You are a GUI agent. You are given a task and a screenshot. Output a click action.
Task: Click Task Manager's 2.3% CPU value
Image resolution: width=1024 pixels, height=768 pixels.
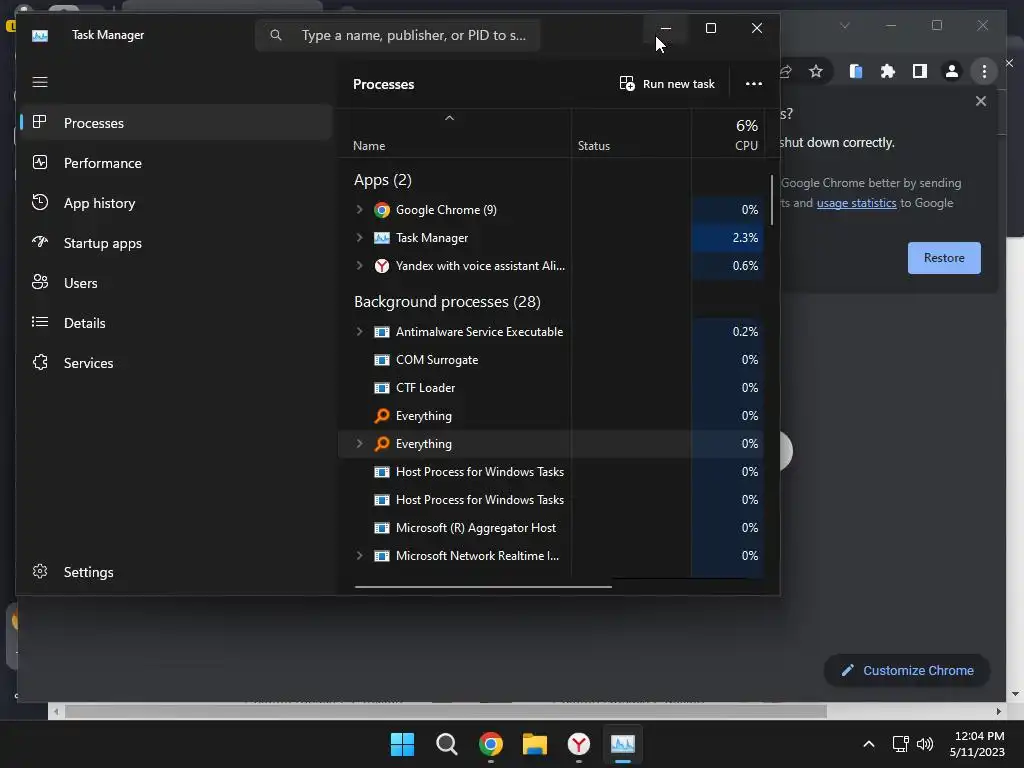pos(745,238)
